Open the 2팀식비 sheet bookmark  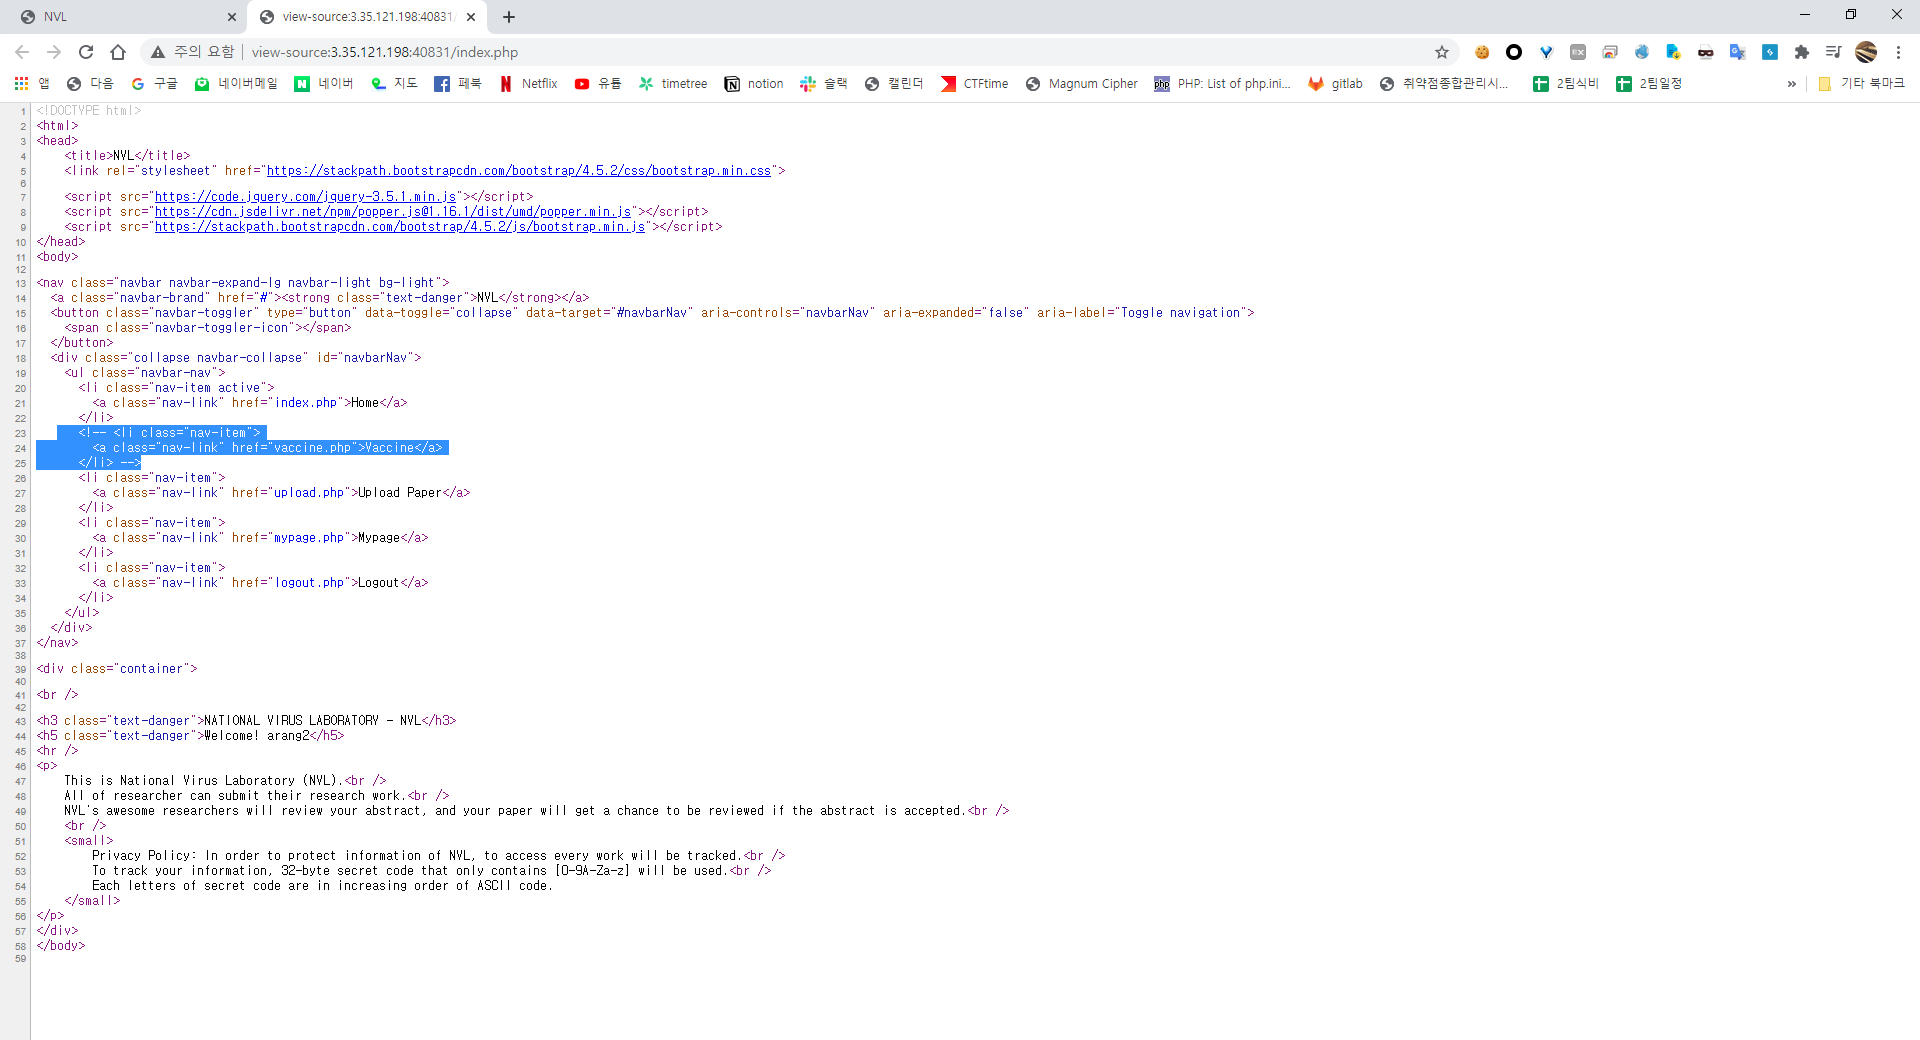coord(1566,84)
